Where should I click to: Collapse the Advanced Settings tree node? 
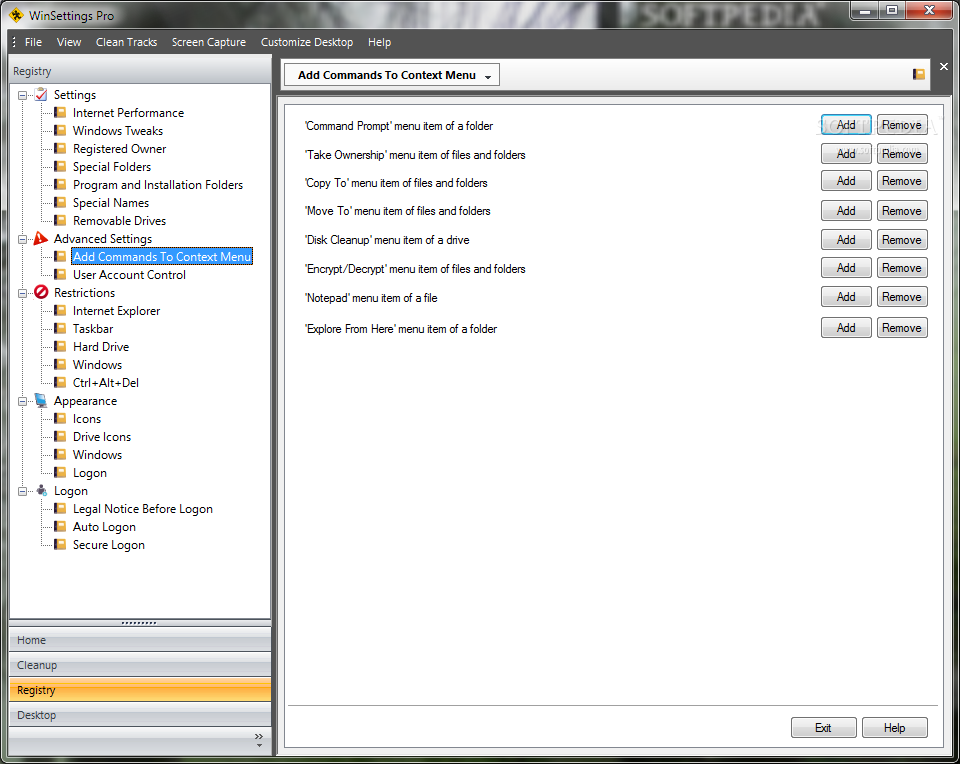tap(23, 239)
